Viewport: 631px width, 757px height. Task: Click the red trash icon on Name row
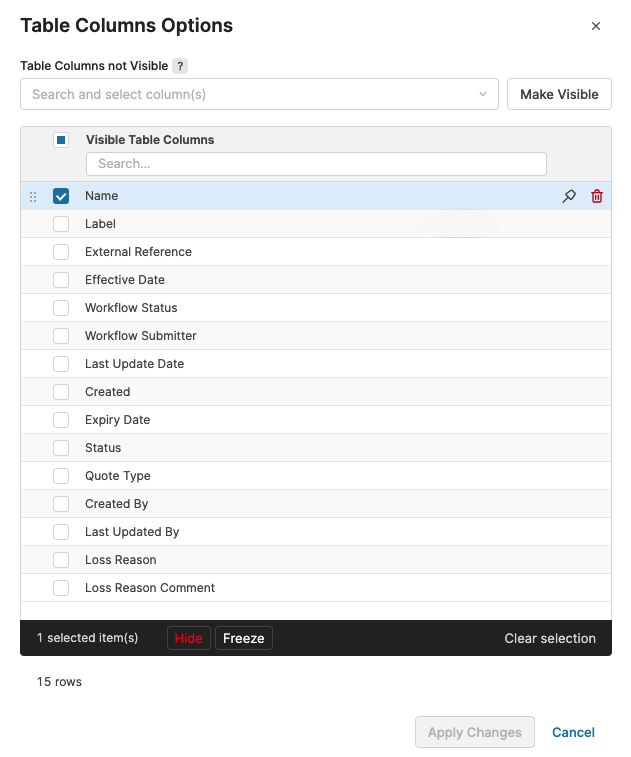click(x=597, y=196)
